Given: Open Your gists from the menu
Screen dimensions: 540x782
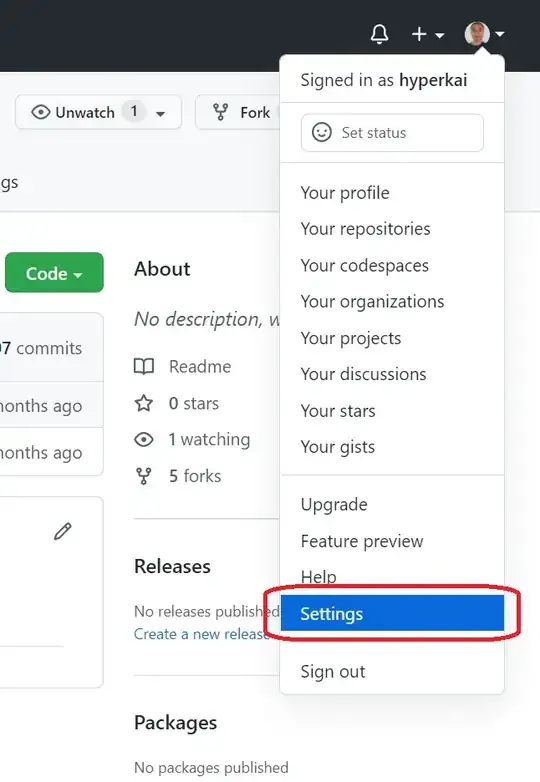Looking at the screenshot, I should coord(338,447).
